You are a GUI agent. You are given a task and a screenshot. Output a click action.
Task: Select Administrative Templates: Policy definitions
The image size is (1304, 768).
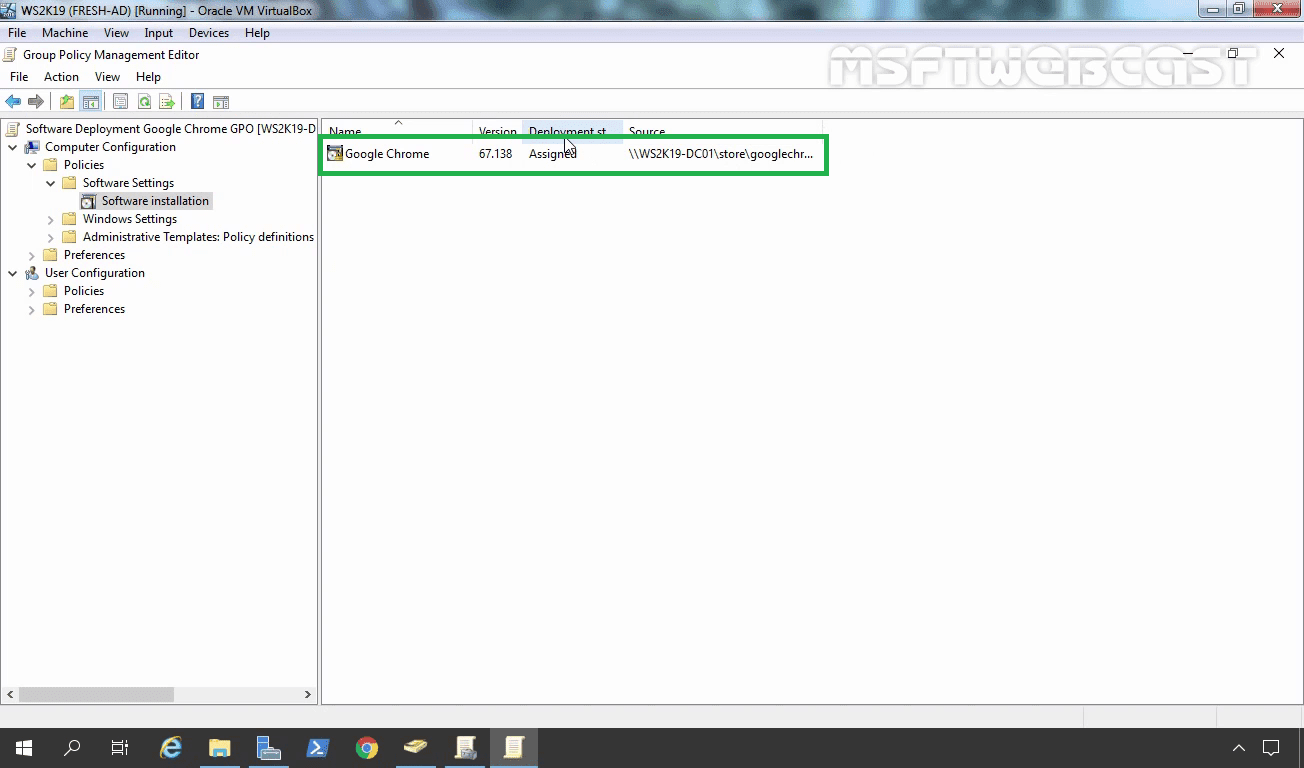[198, 237]
